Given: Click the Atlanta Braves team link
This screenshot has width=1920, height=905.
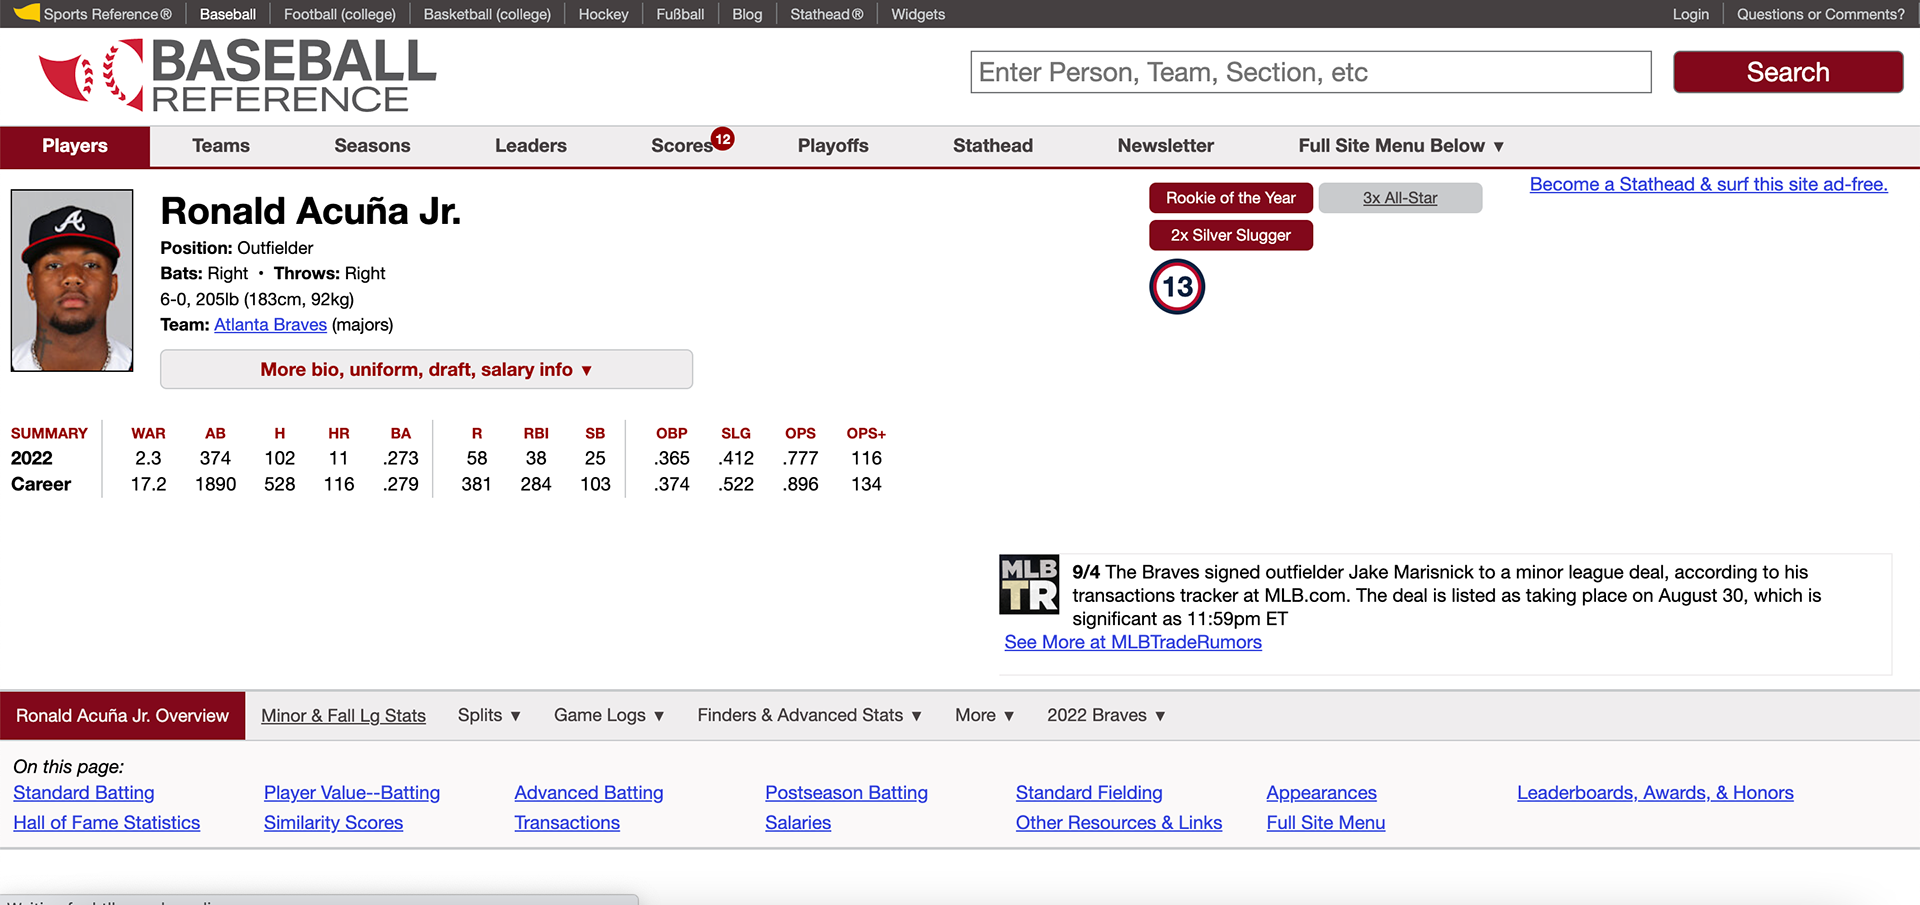Looking at the screenshot, I should (x=270, y=325).
